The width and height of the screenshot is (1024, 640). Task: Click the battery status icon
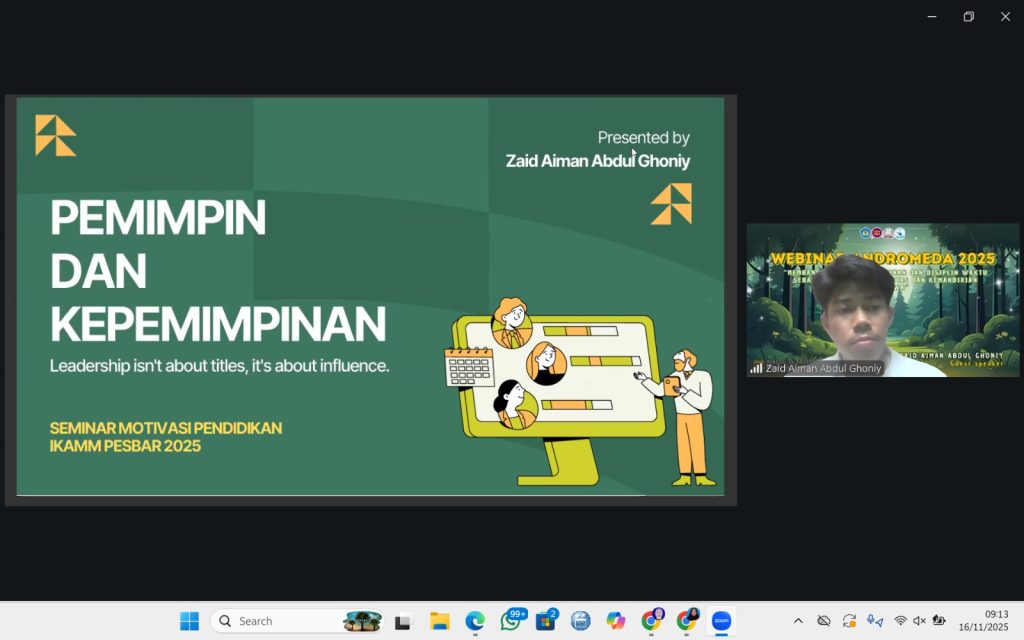[x=939, y=621]
